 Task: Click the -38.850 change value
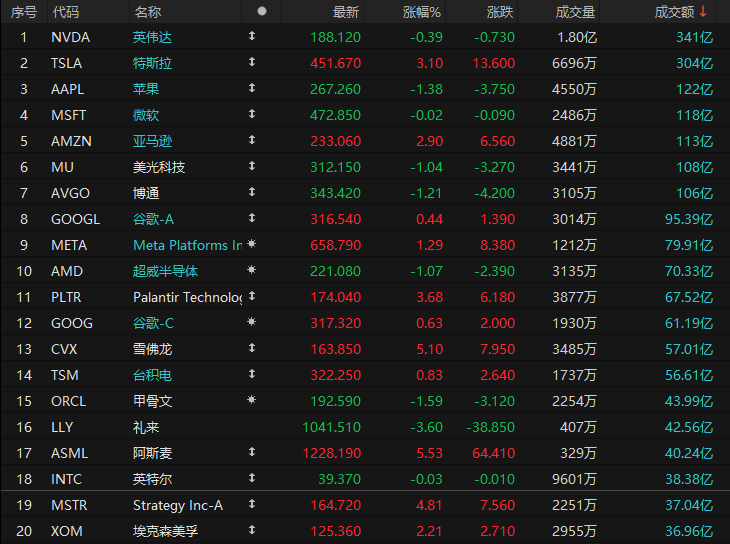coord(491,428)
